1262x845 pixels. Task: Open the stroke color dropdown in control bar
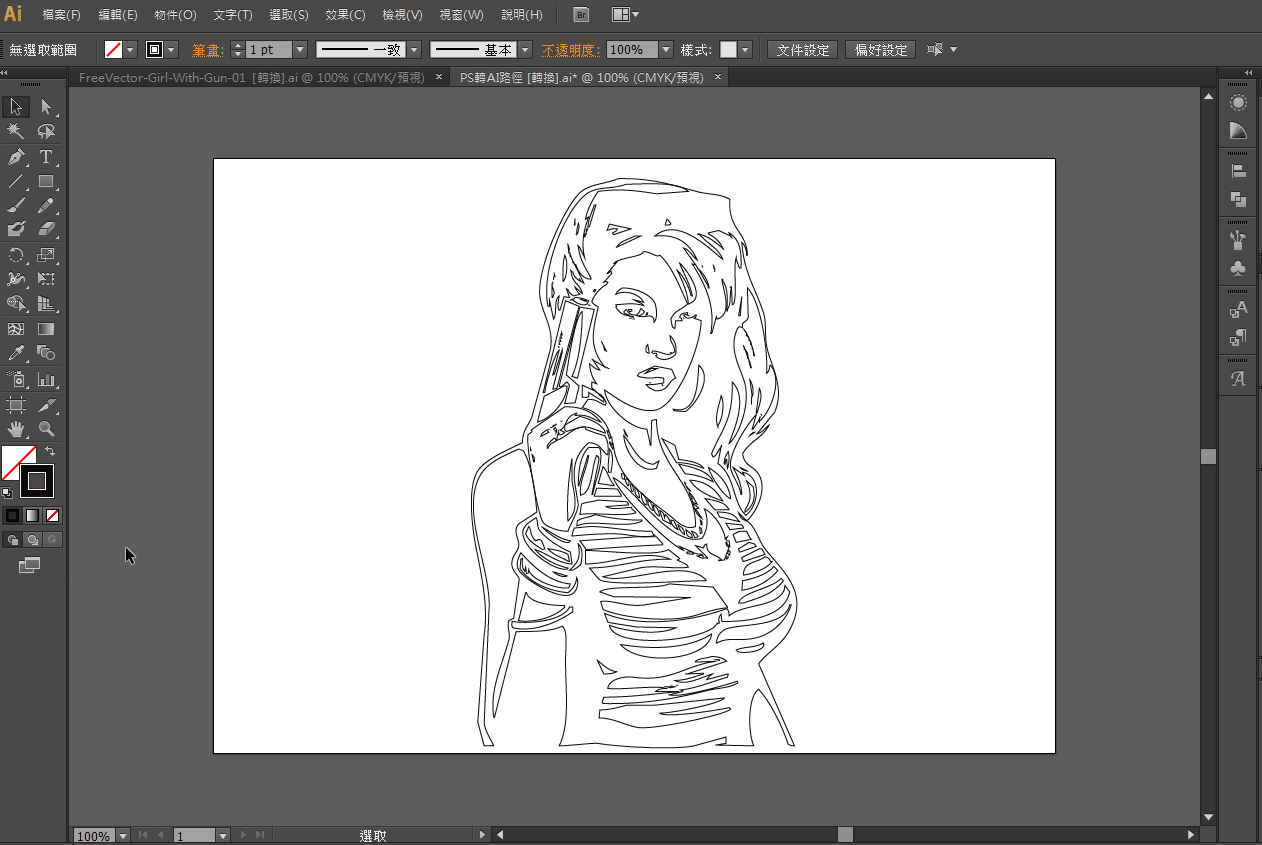click(x=172, y=49)
